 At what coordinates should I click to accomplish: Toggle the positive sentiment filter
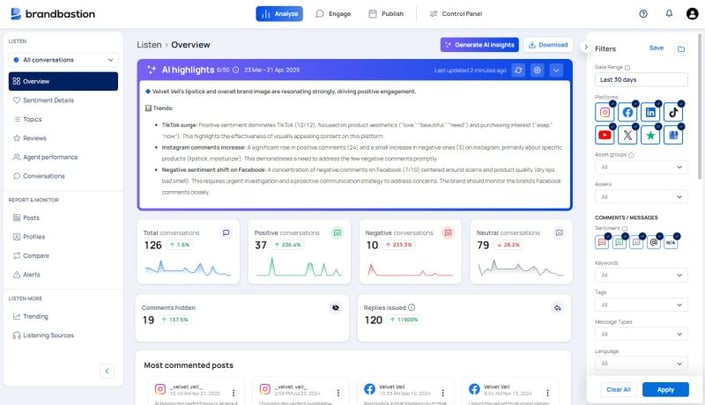click(619, 242)
